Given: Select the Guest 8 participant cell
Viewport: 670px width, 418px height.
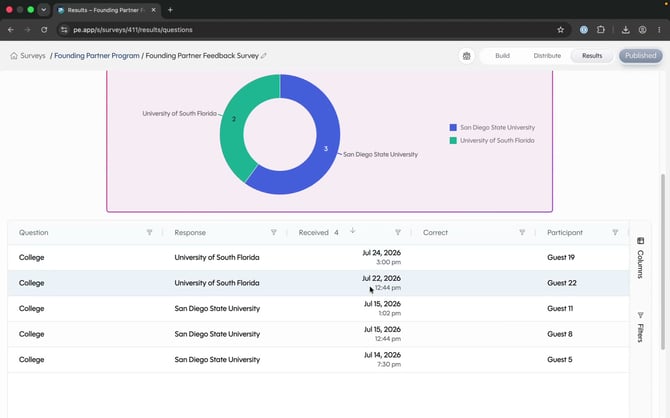Looking at the screenshot, I should pos(559,334).
